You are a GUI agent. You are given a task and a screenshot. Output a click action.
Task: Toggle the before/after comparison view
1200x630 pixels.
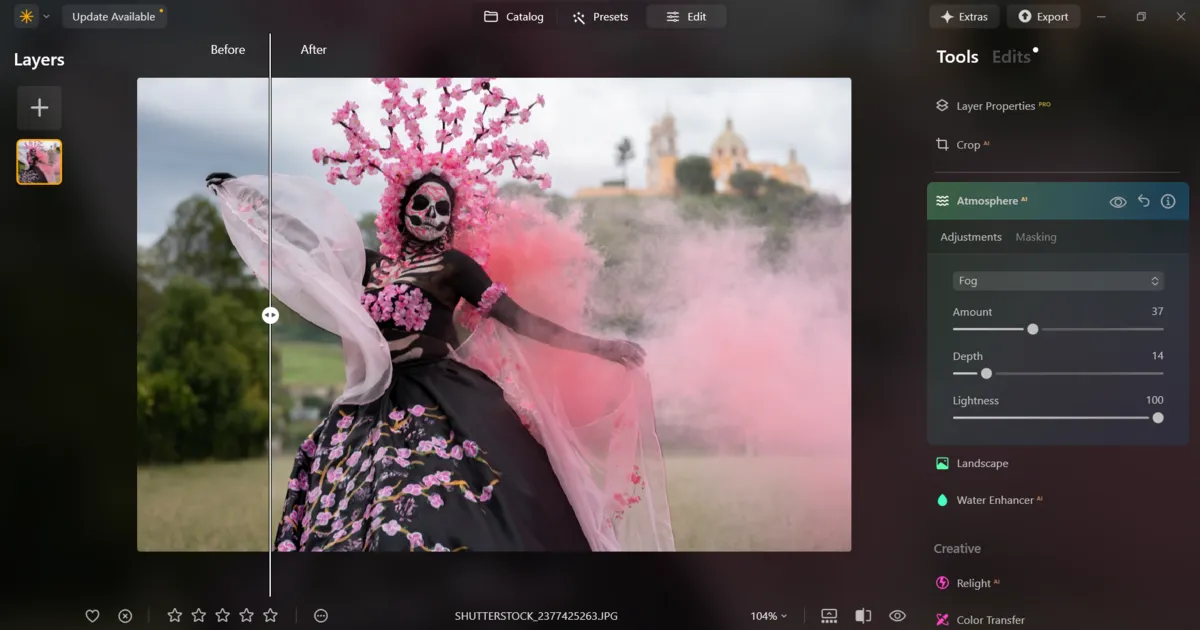tap(863, 615)
